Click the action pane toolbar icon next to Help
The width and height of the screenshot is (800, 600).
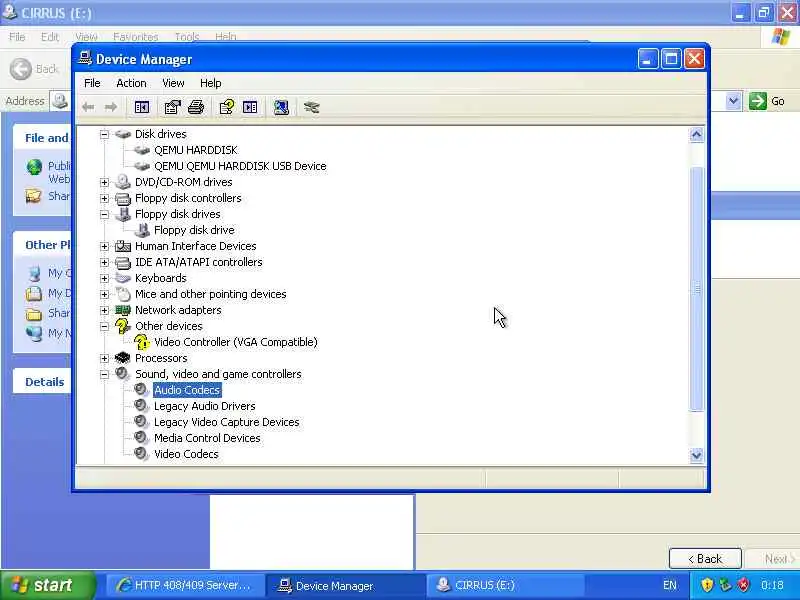point(250,107)
